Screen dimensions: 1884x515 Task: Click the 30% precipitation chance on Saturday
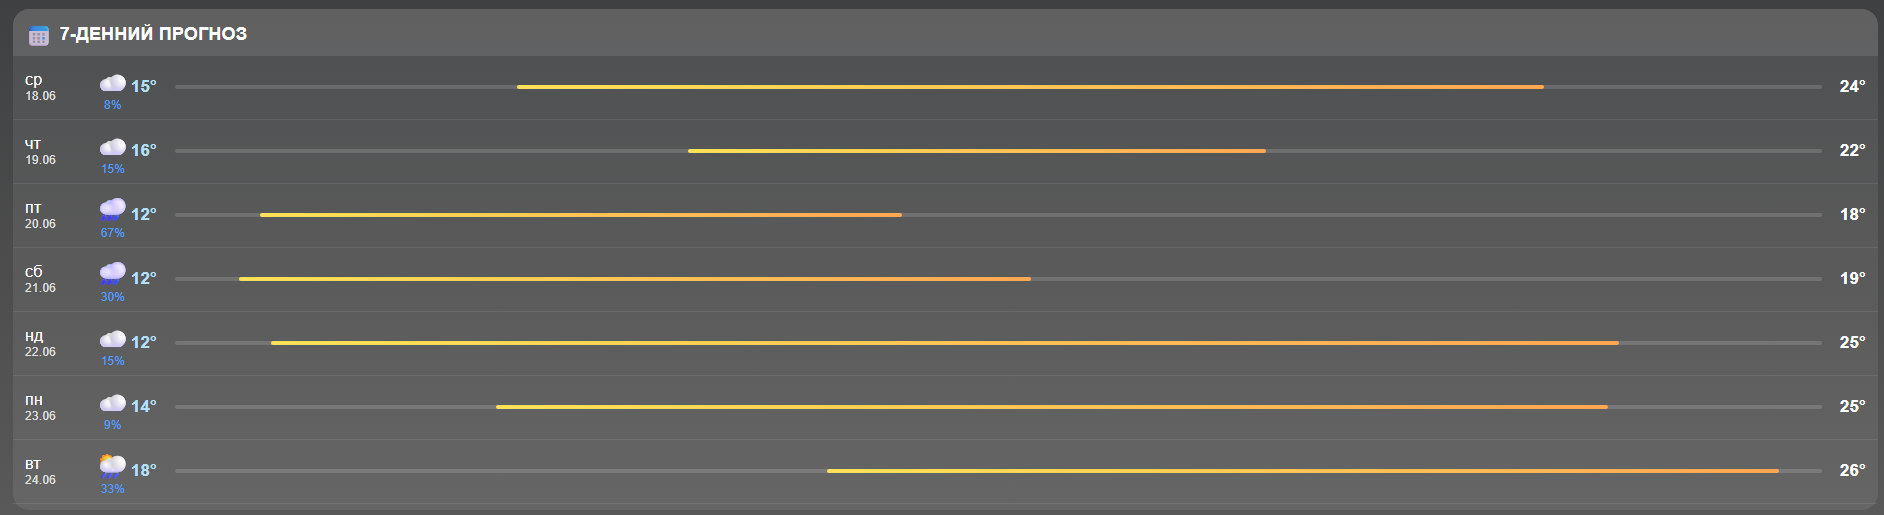pos(112,297)
